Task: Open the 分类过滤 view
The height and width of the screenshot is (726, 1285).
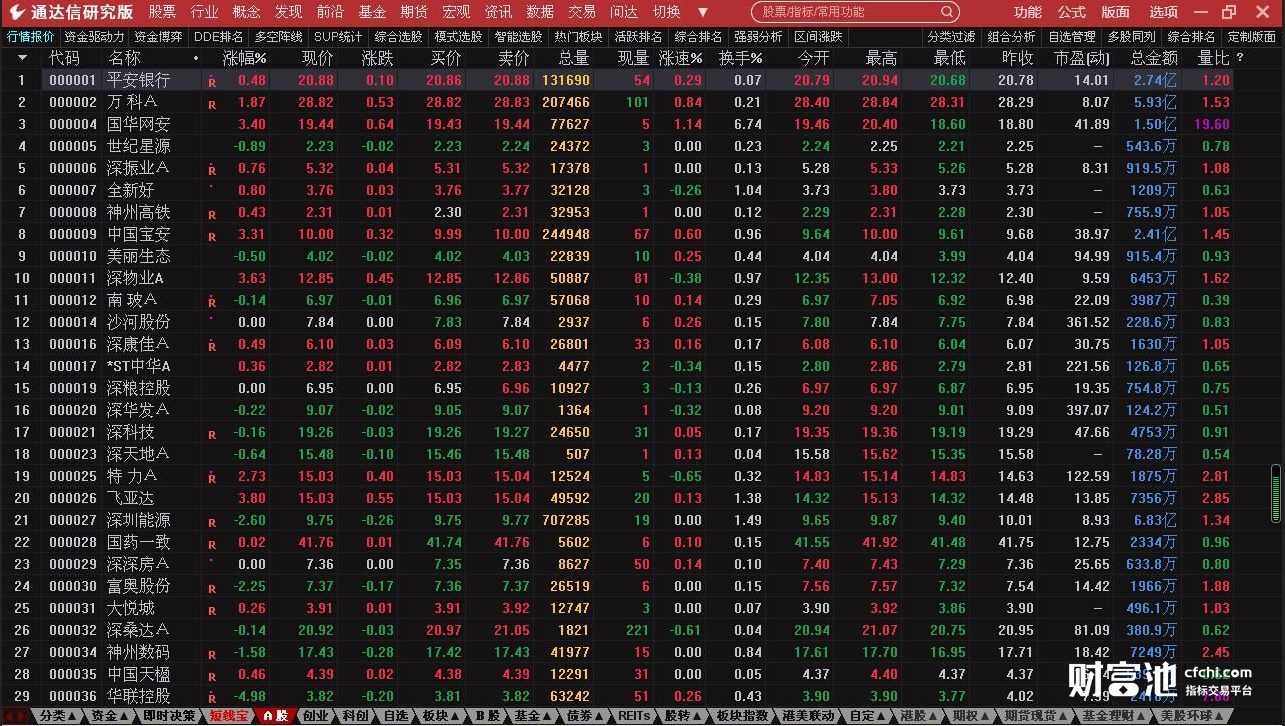Action: point(951,37)
